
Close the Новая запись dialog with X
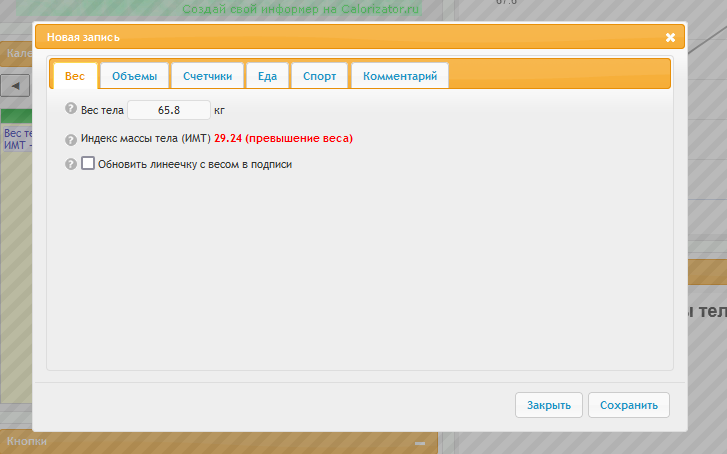point(670,38)
